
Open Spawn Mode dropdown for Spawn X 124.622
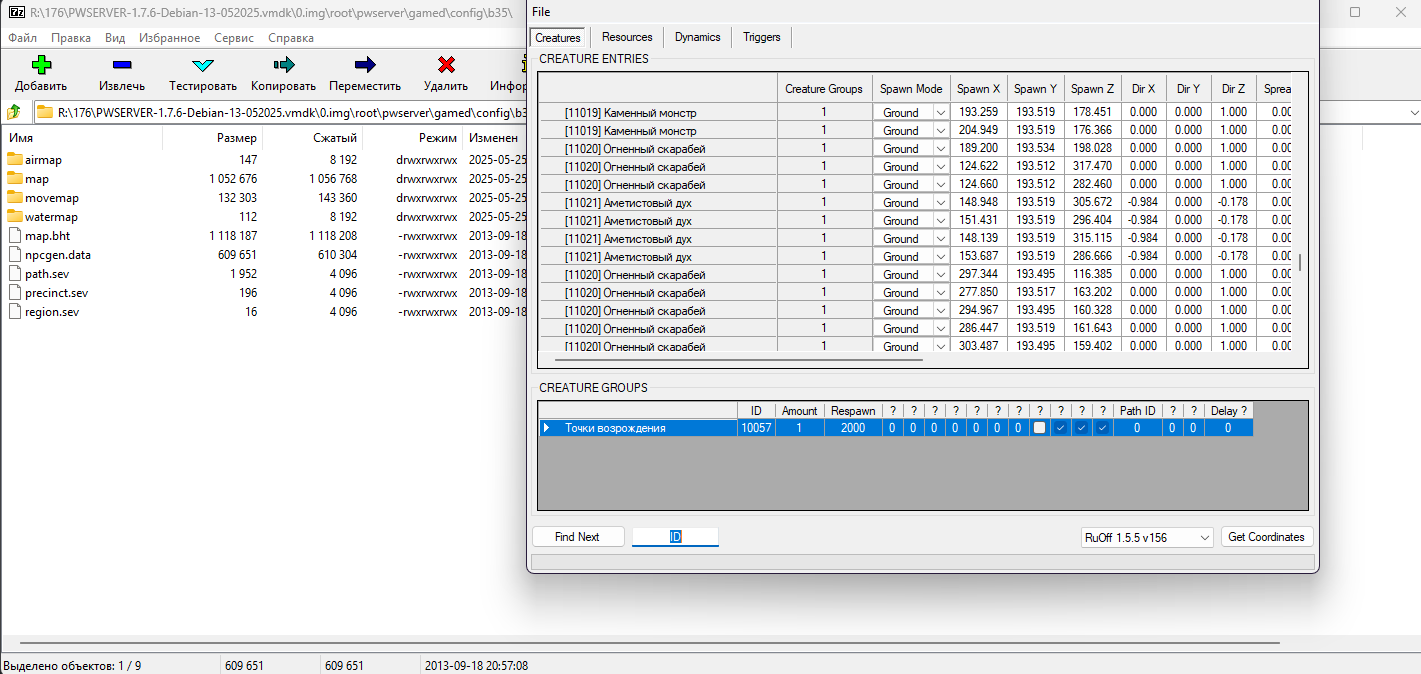point(940,167)
